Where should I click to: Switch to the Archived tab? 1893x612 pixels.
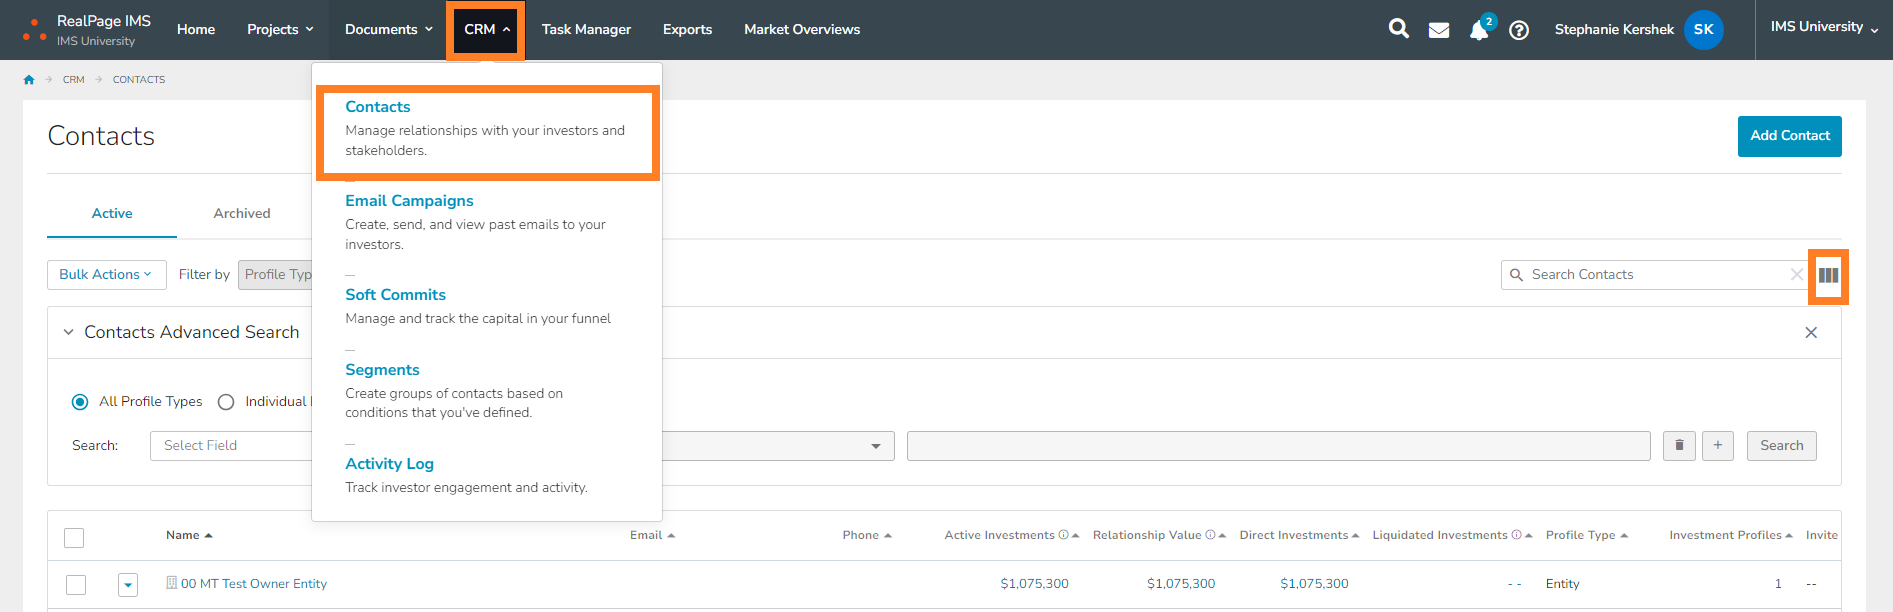[242, 214]
